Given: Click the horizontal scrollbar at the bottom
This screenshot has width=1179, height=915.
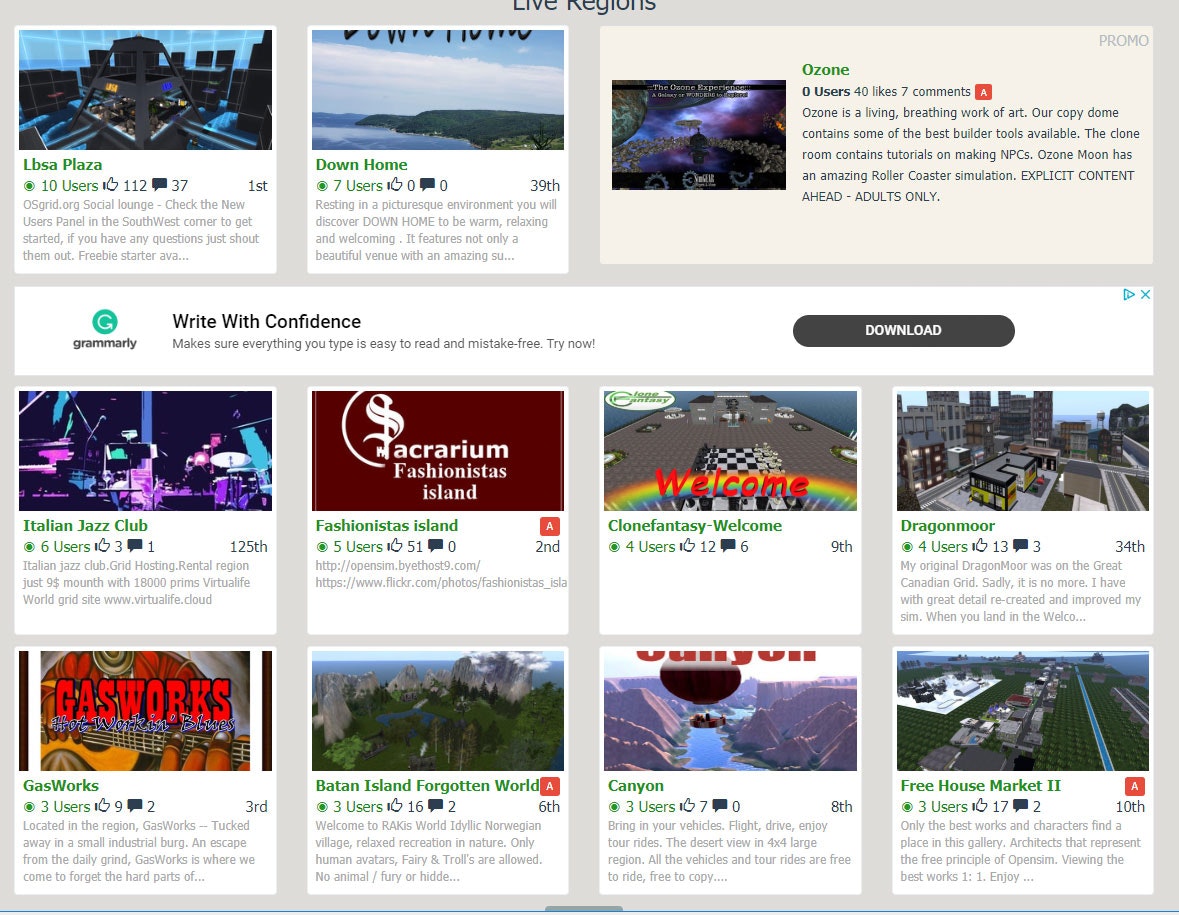Looking at the screenshot, I should point(583,908).
